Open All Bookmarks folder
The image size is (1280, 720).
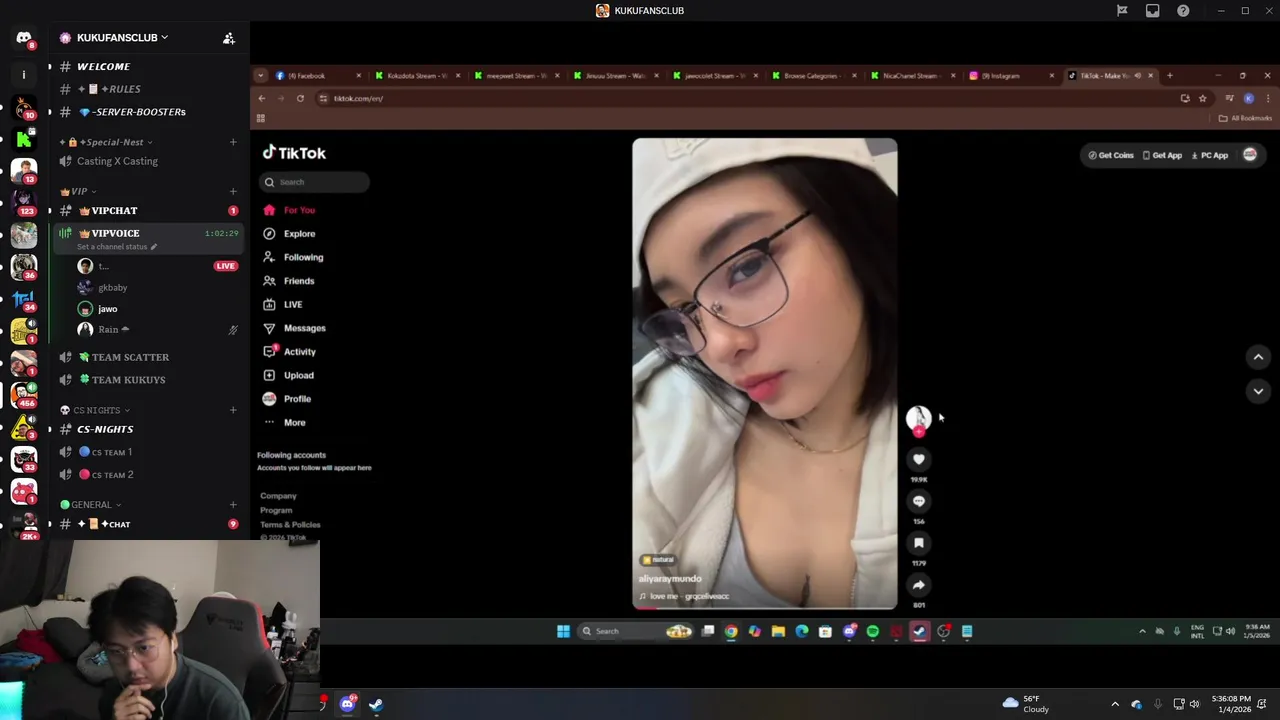(1244, 118)
